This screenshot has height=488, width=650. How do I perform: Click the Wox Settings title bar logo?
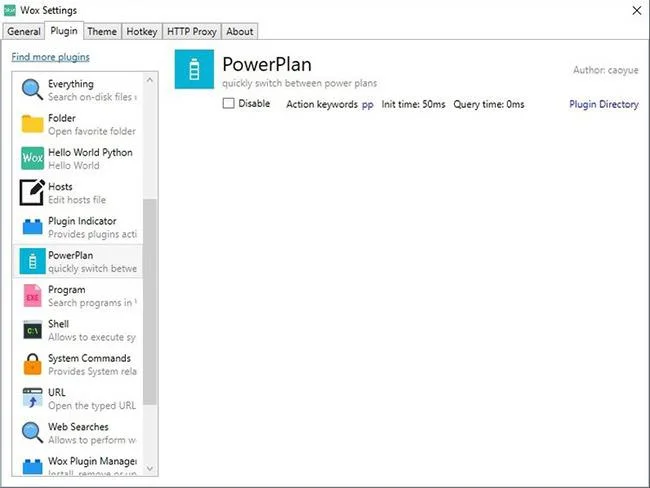10,10
